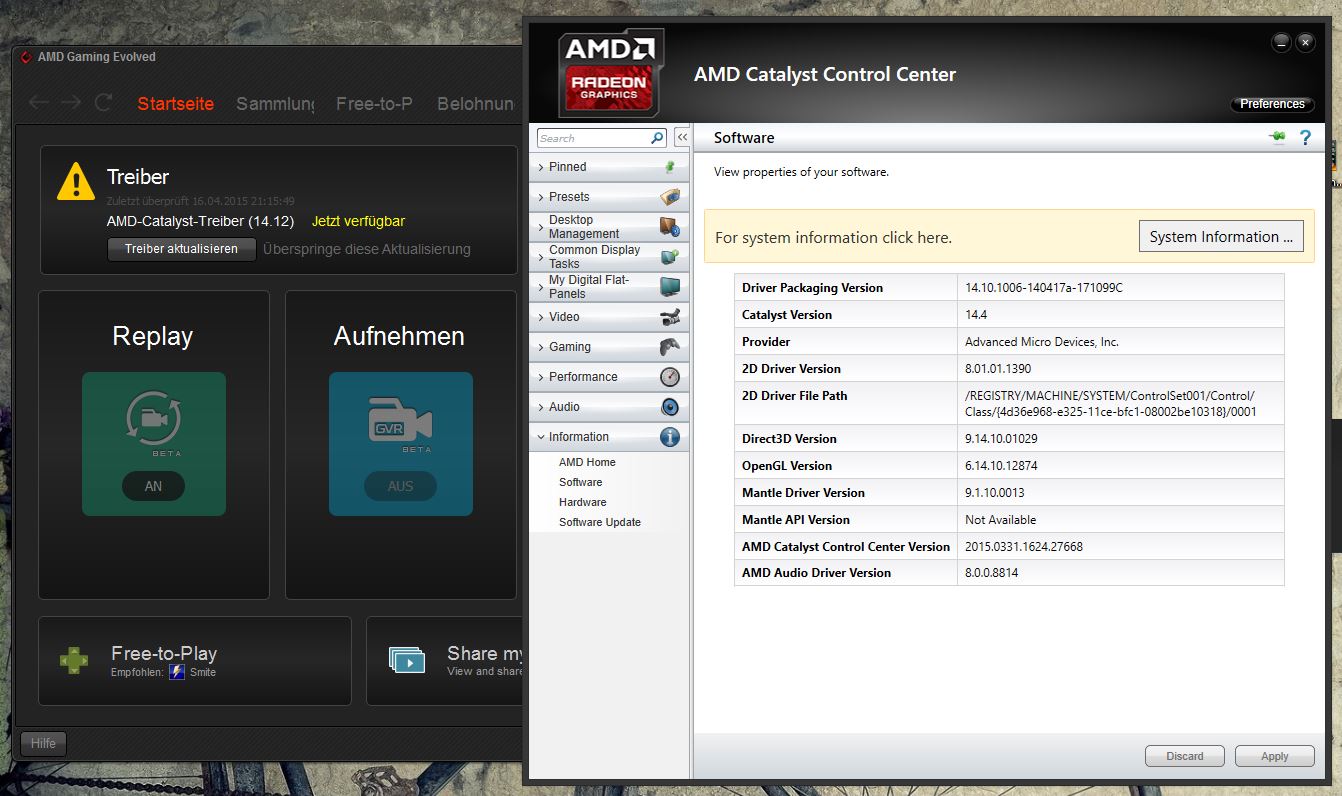The image size is (1342, 796).
Task: Click the Discard button
Action: click(1185, 756)
